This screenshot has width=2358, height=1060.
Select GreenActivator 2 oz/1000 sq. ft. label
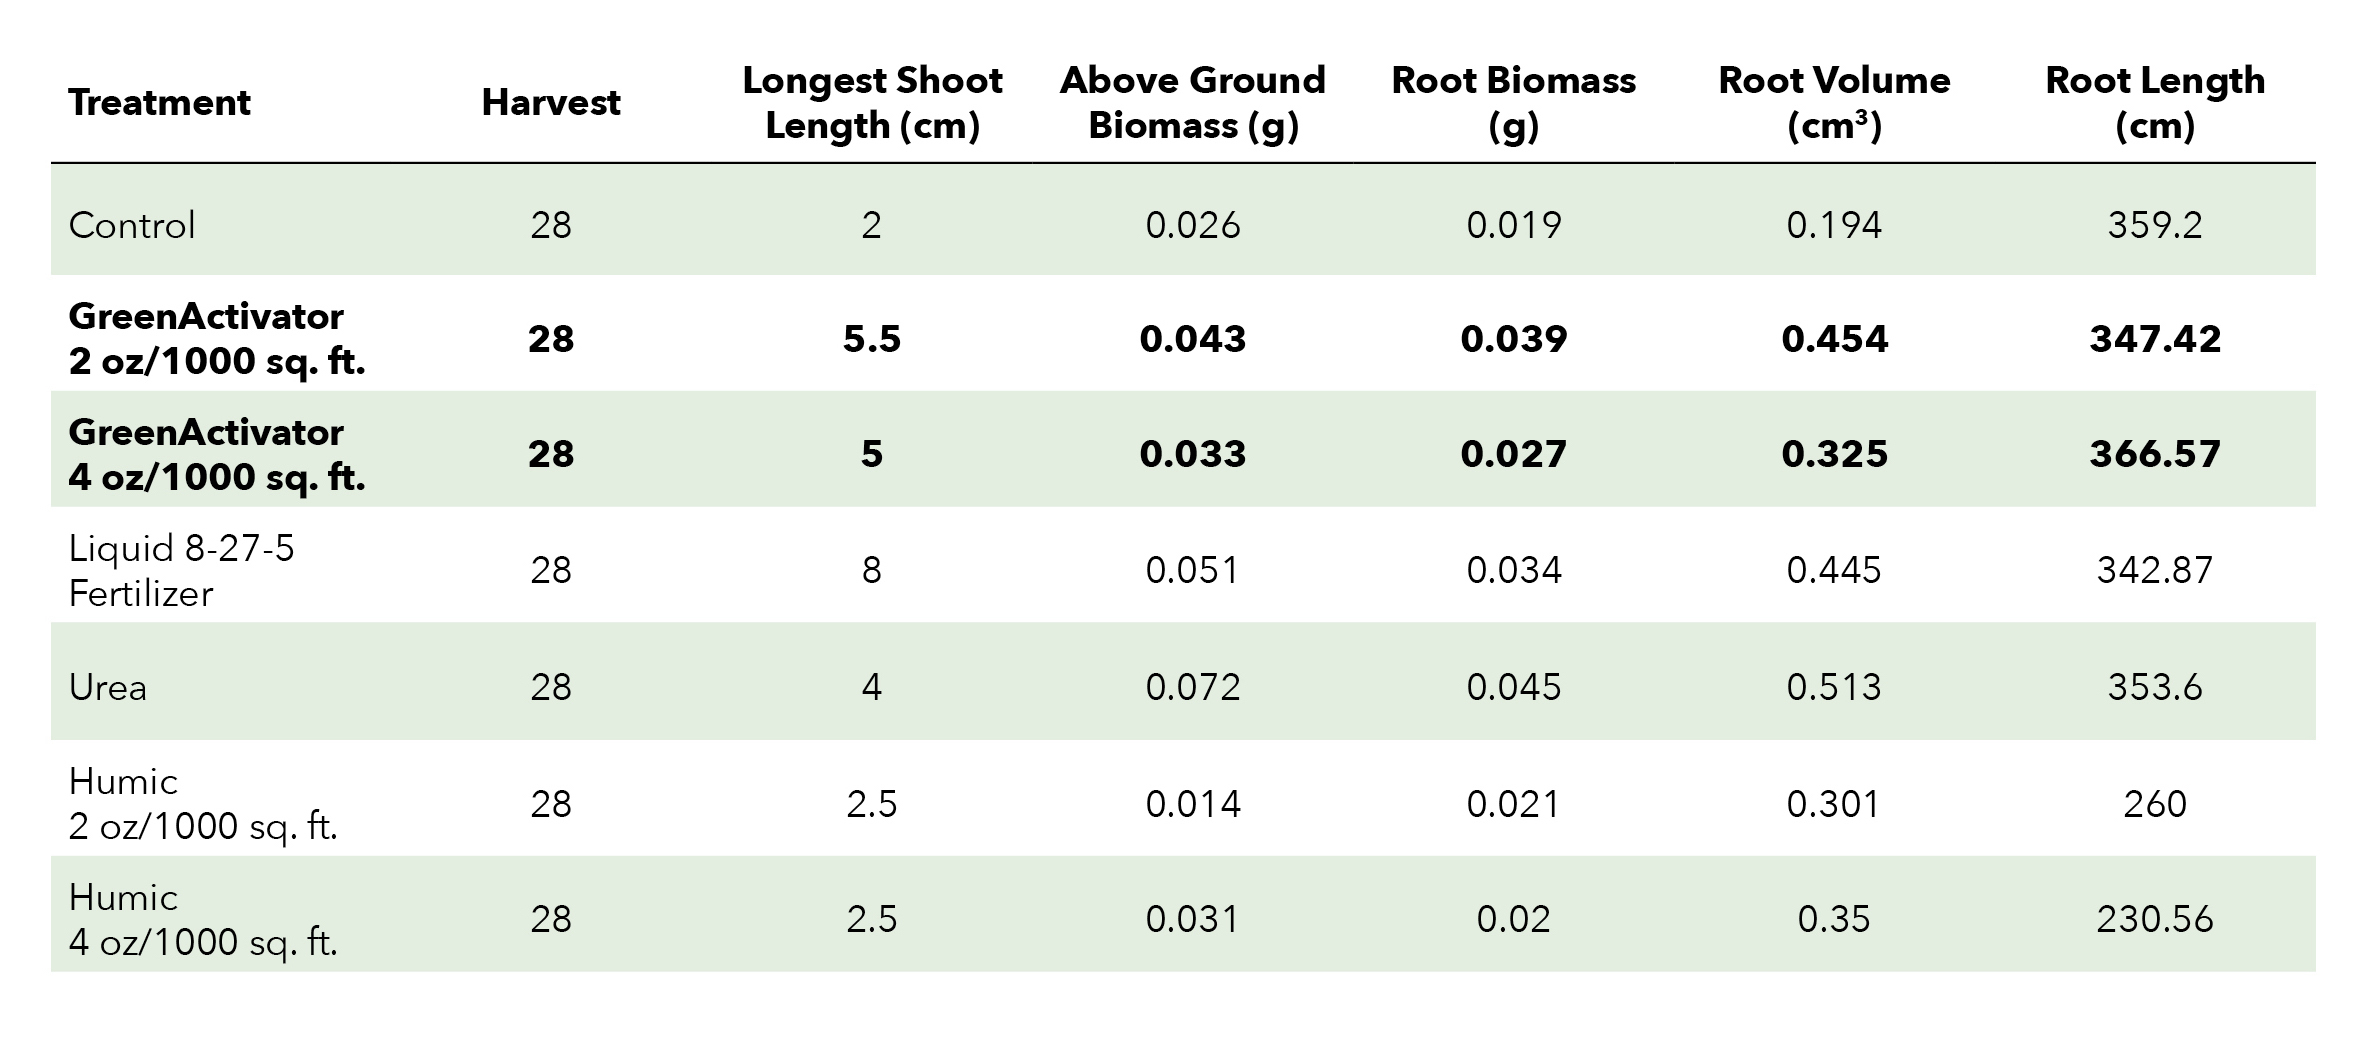coord(217,338)
